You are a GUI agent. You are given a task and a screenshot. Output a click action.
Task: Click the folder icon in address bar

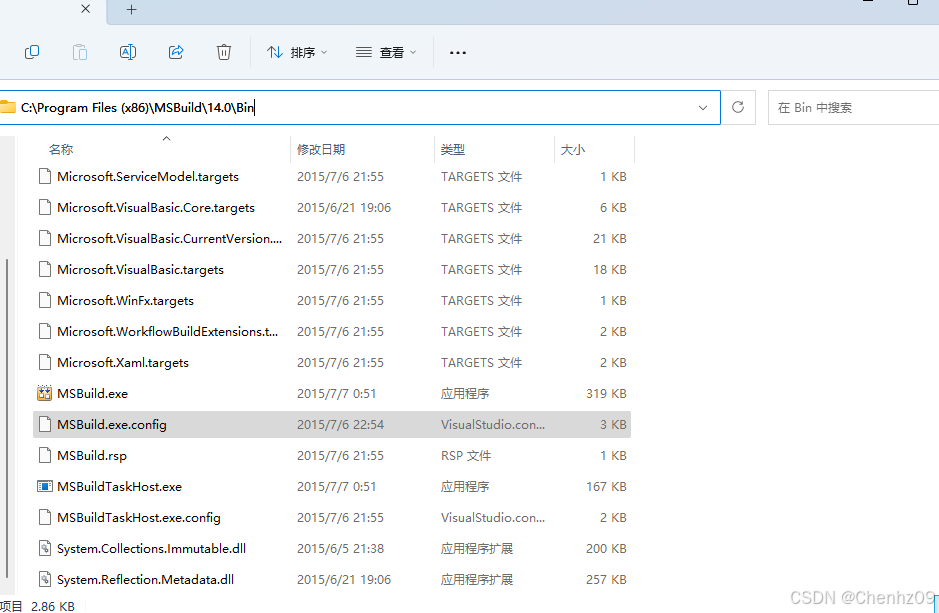coord(8,108)
